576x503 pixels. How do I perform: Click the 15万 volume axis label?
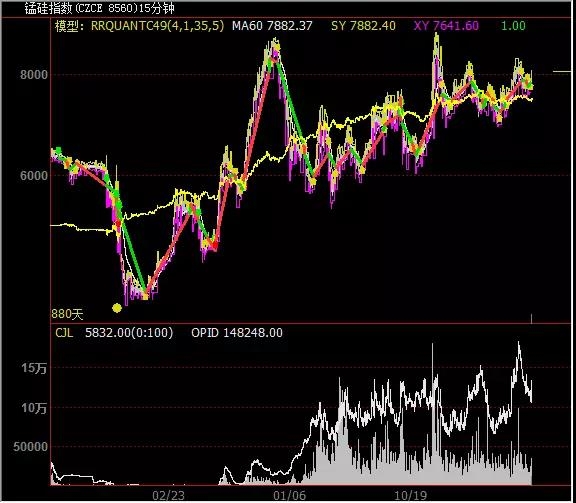tap(34, 368)
